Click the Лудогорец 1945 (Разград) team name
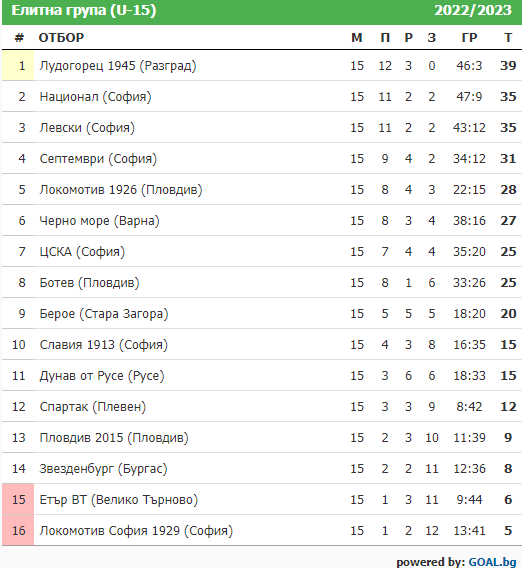This screenshot has width=522, height=568. pyautogui.click(x=118, y=66)
